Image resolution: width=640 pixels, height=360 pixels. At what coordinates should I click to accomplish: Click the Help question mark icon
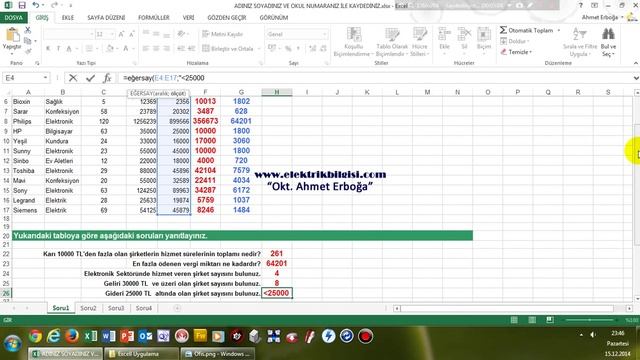(x=581, y=5)
